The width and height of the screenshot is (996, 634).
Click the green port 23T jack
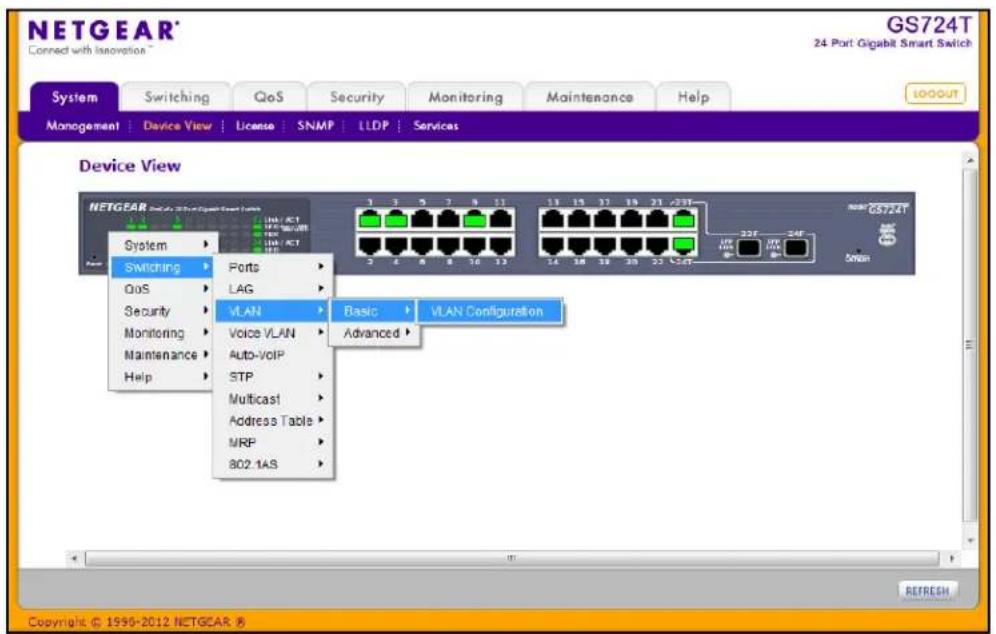click(x=683, y=220)
